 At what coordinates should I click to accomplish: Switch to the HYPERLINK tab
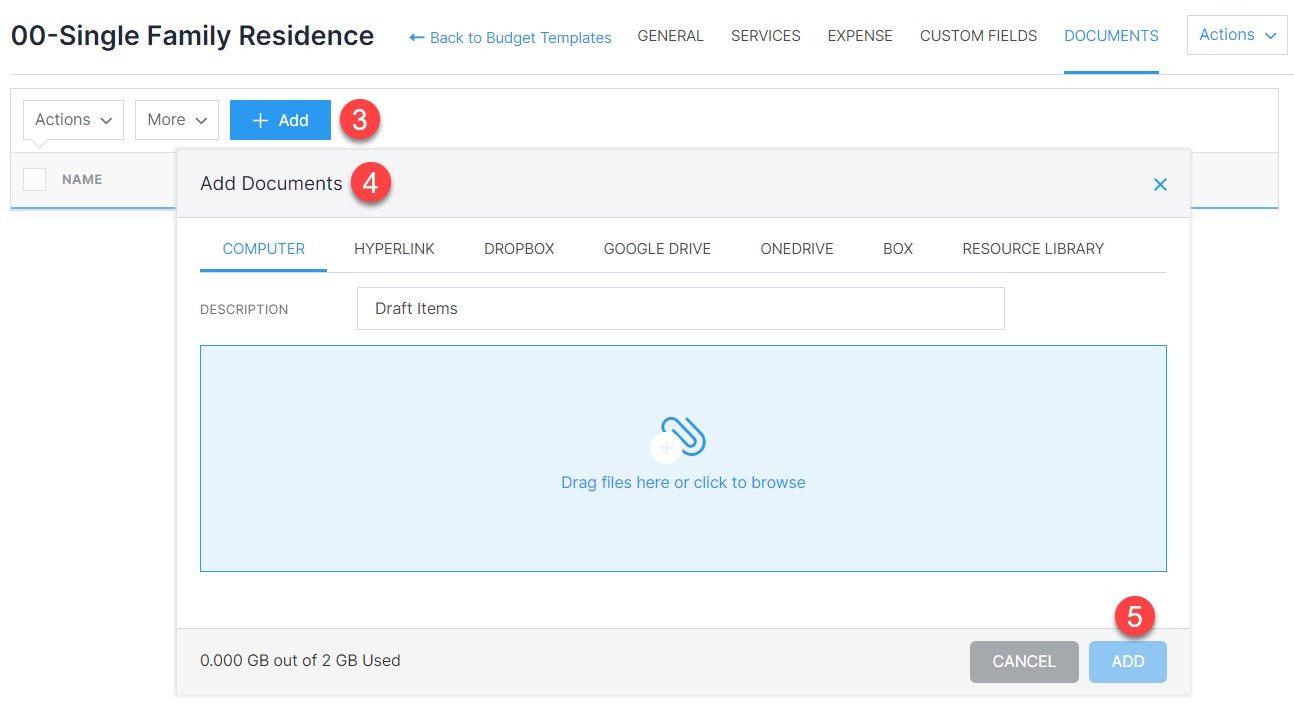[x=394, y=249]
